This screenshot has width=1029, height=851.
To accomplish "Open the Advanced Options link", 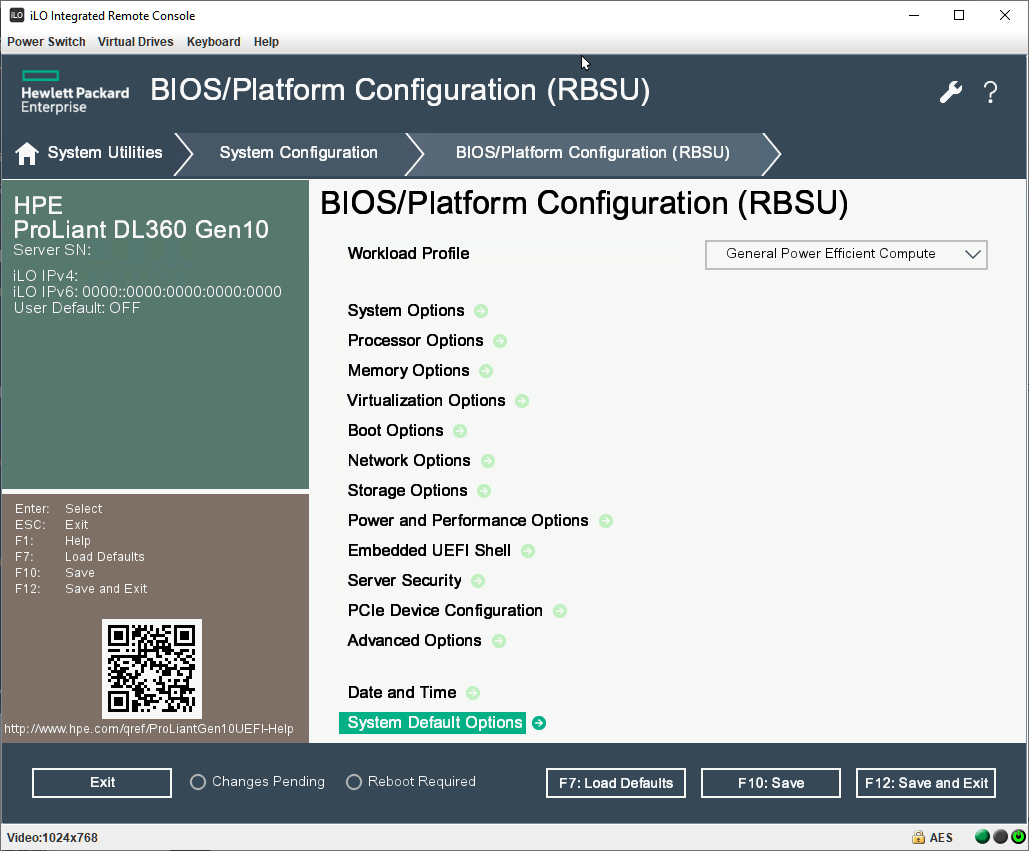I will pyautogui.click(x=415, y=641).
